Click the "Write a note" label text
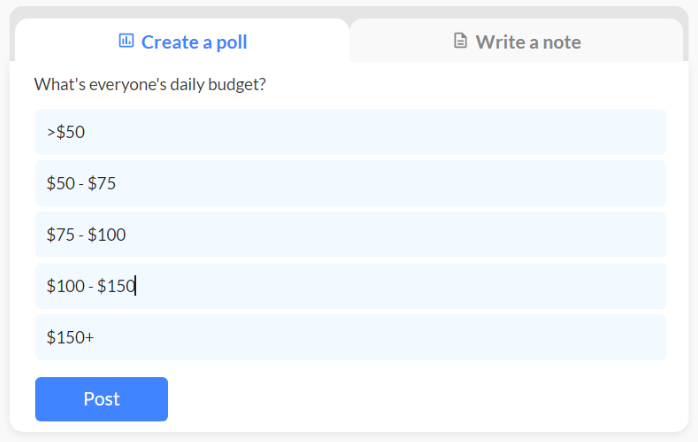Viewport: 698px width, 442px height. [528, 42]
